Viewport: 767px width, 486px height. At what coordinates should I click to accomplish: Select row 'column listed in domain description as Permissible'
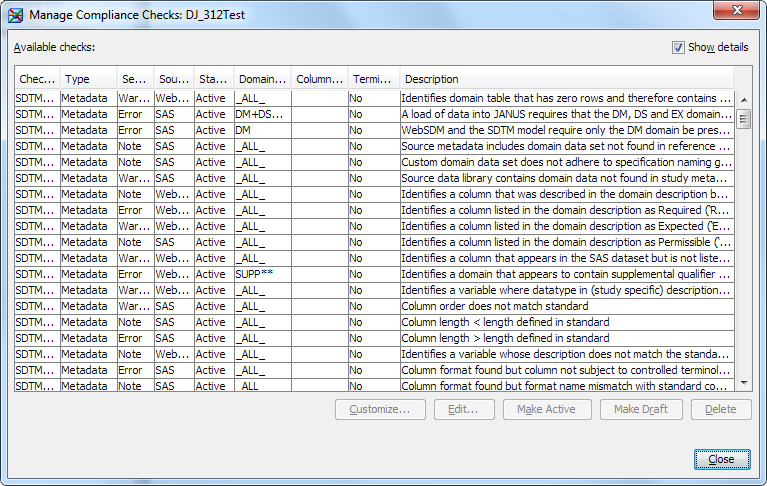374,242
